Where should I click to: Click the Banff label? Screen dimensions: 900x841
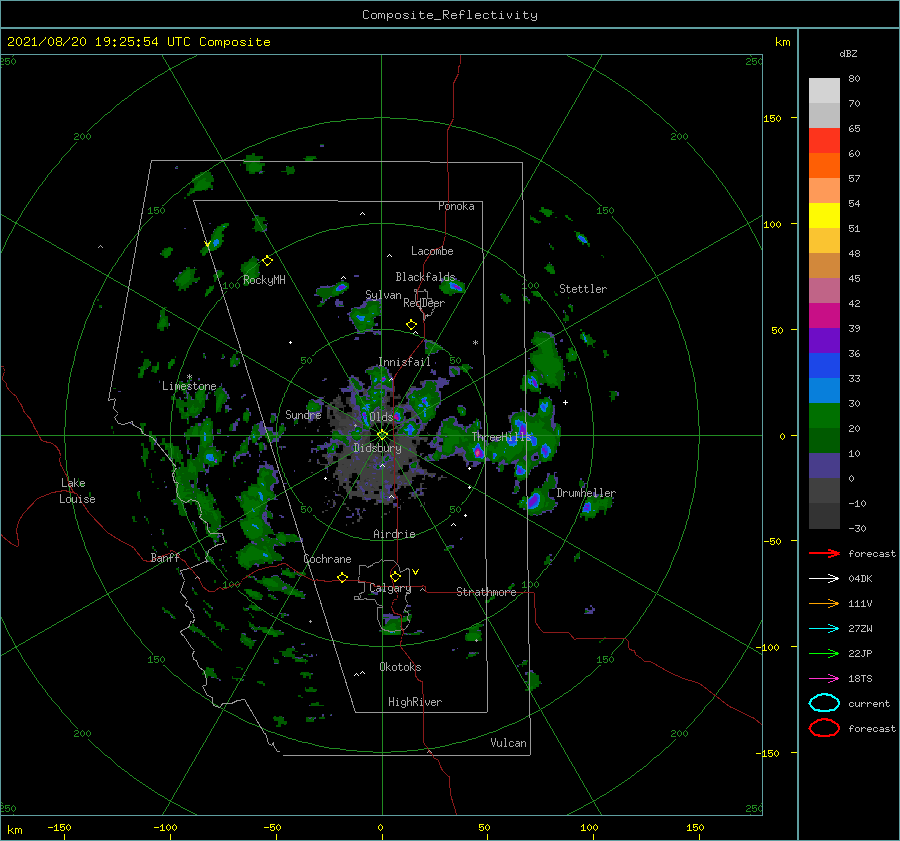(165, 557)
